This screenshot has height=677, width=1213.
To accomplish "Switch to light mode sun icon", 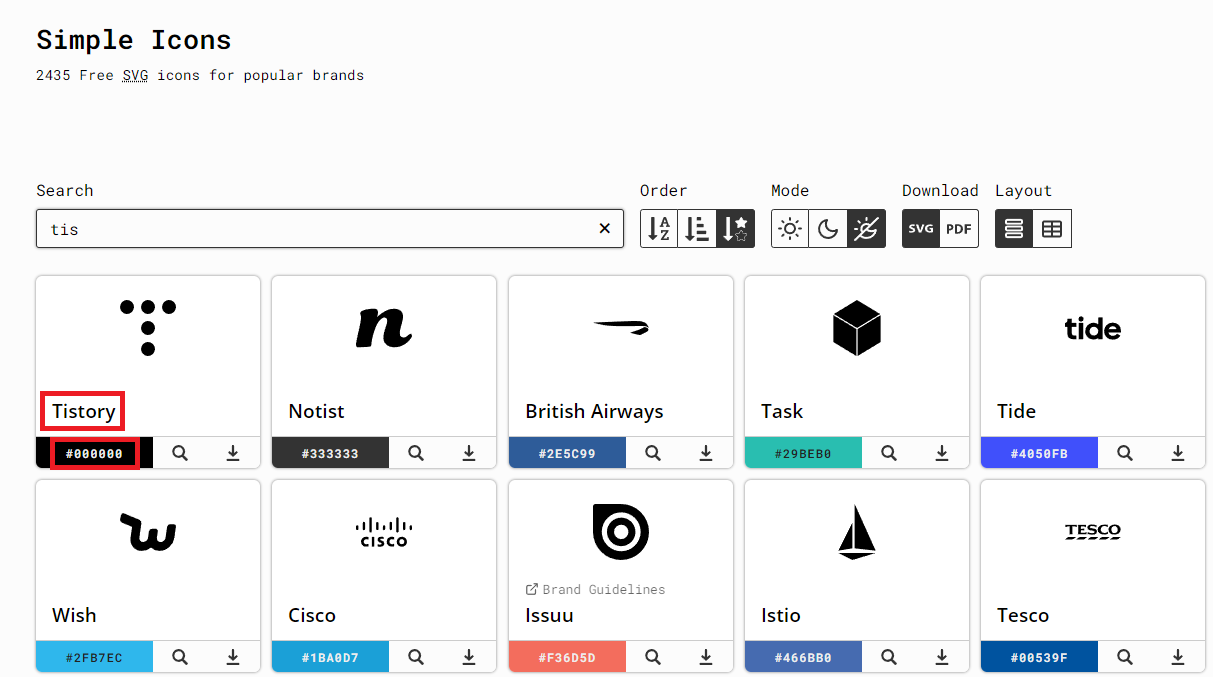I will tap(790, 229).
